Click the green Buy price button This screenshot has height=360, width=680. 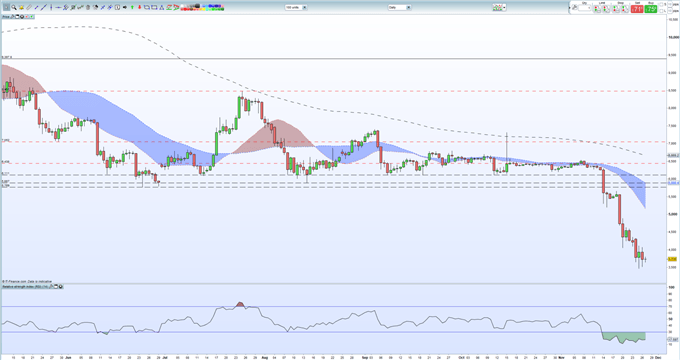[x=651, y=9]
